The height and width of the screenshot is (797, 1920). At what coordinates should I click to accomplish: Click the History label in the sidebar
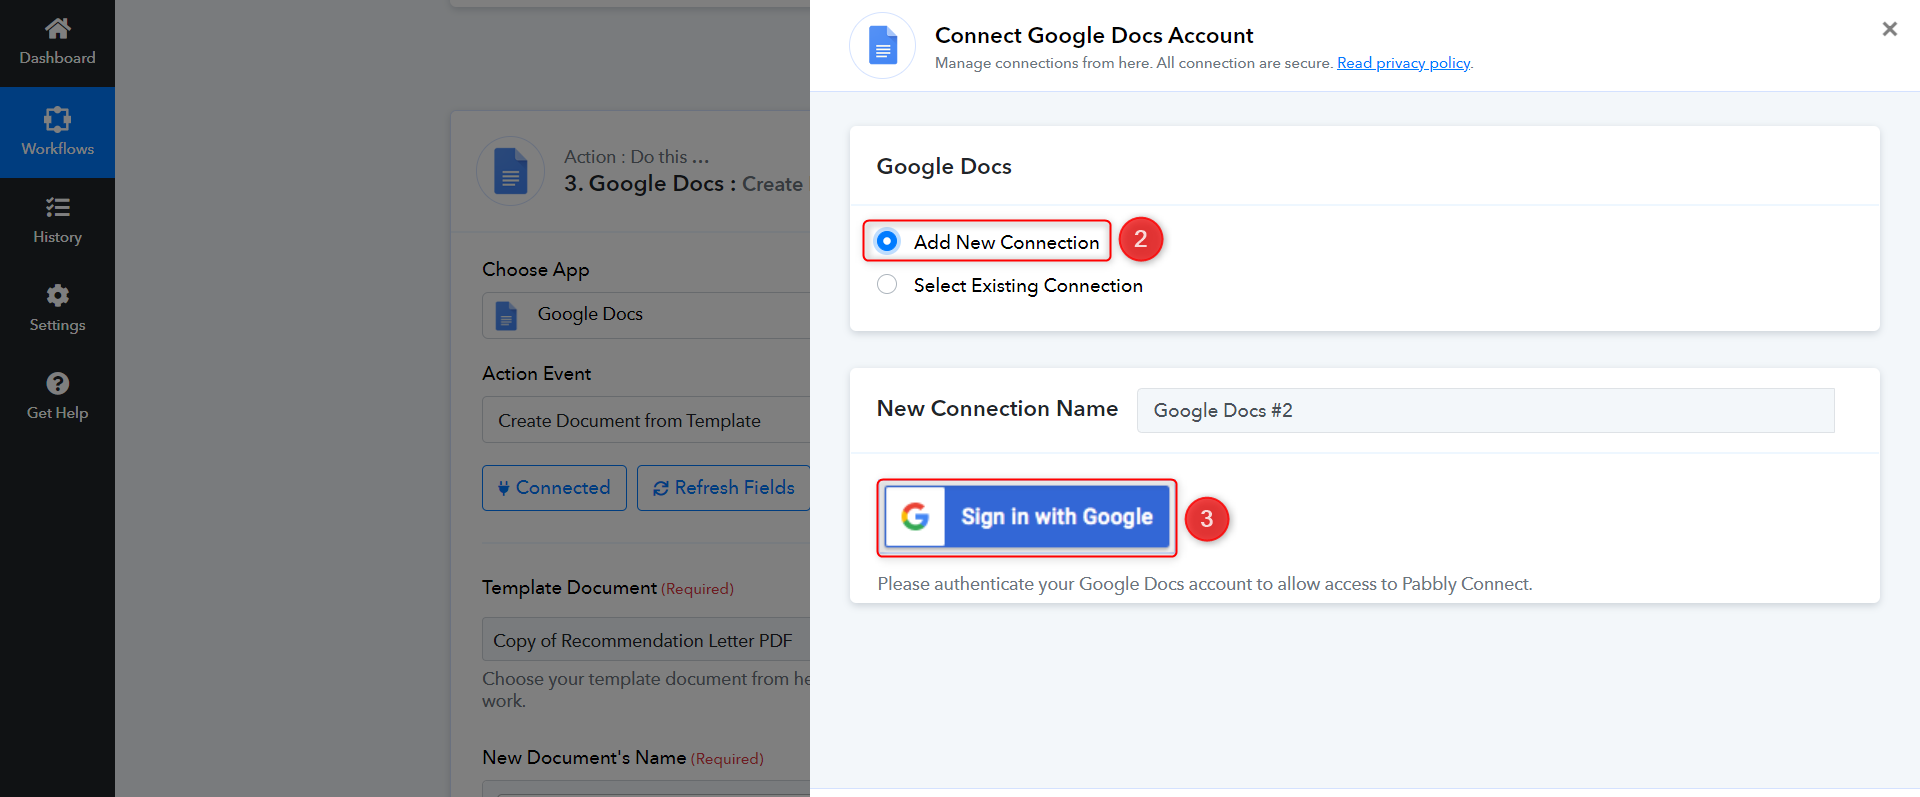point(57,237)
